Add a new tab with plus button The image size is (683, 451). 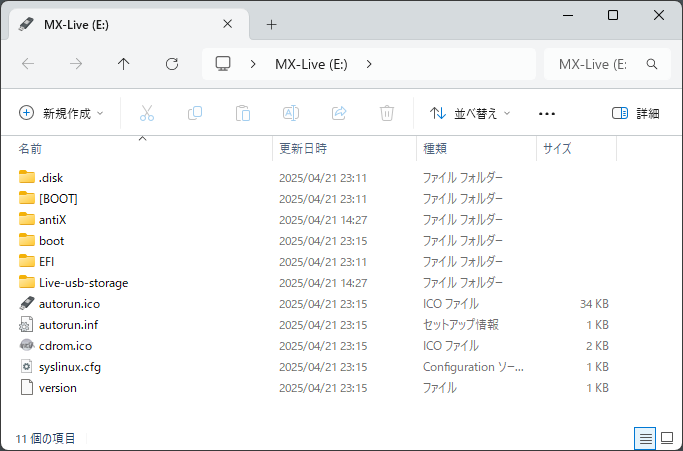[271, 24]
